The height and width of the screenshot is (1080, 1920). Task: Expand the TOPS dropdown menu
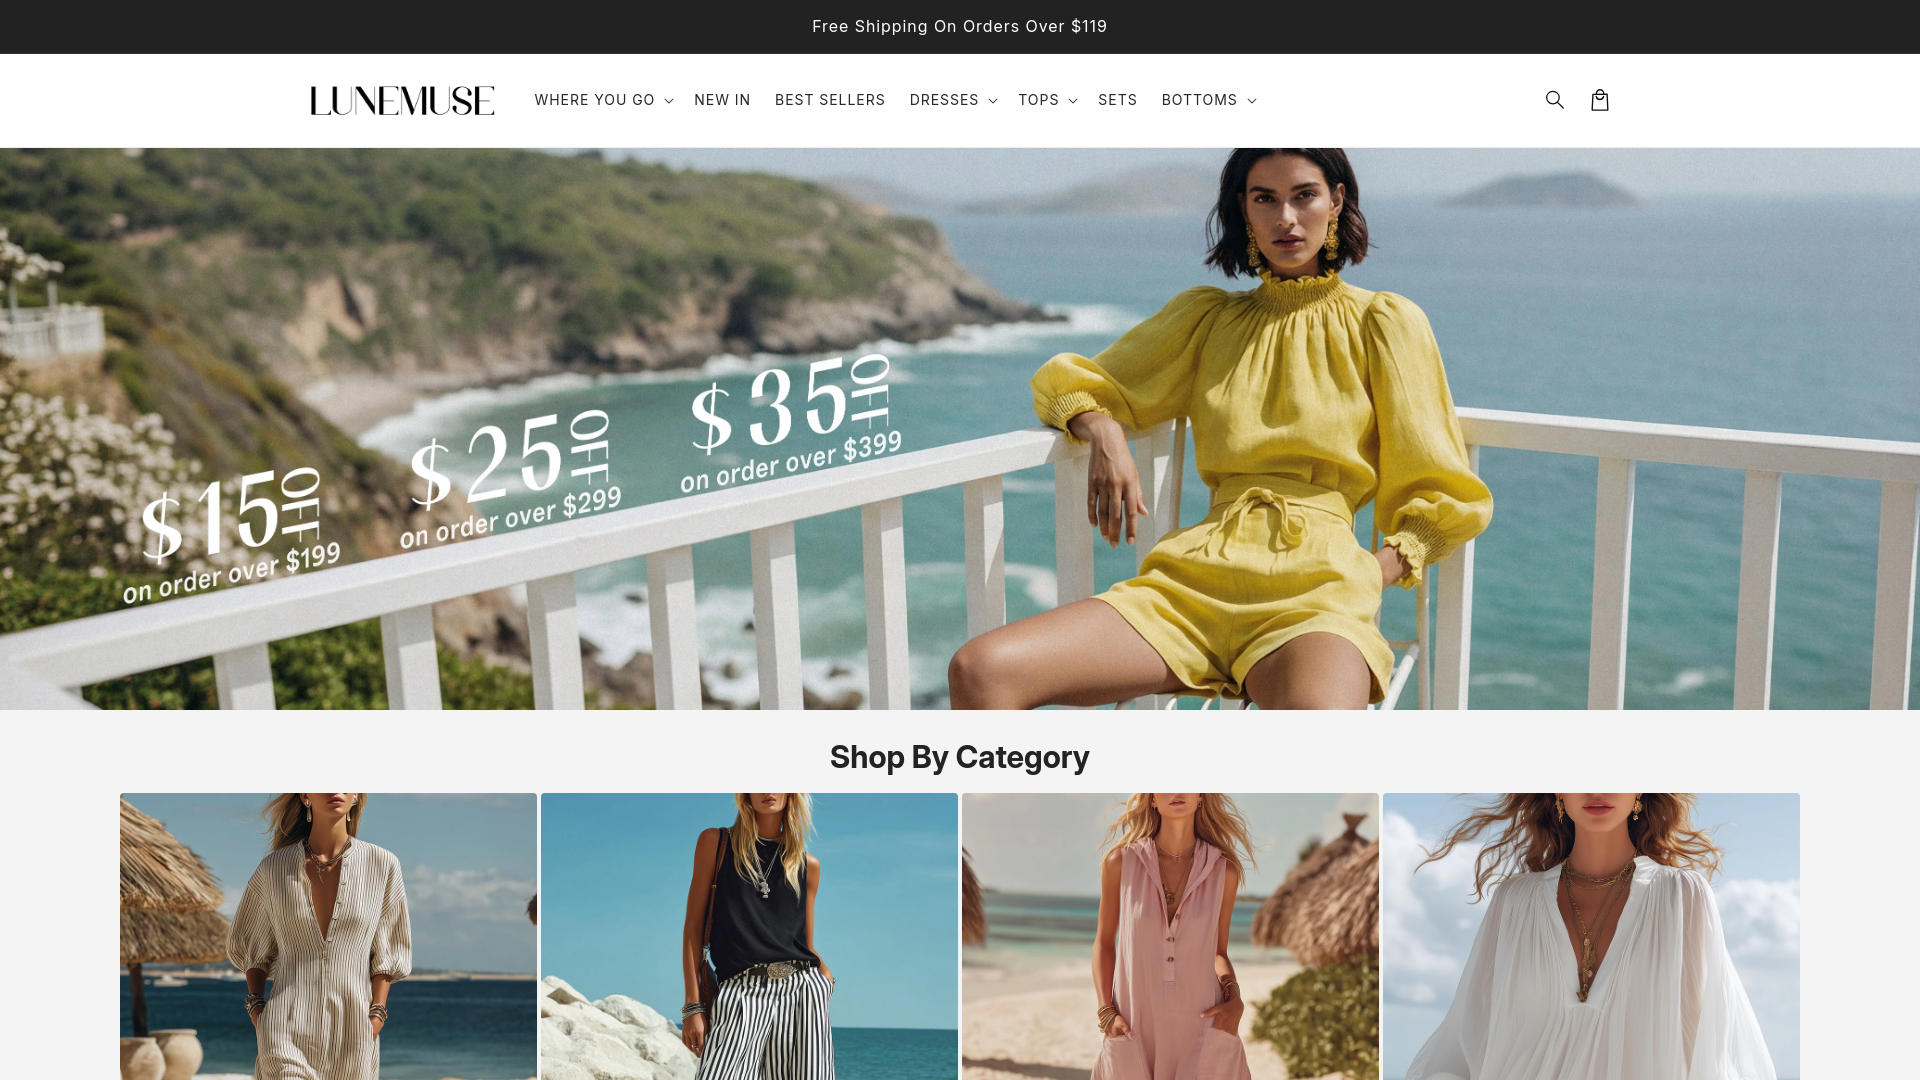click(1047, 100)
